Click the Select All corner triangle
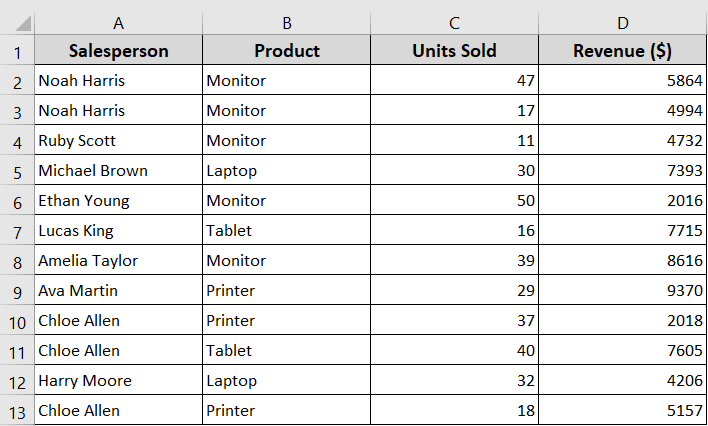Image resolution: width=708 pixels, height=426 pixels. [22, 23]
